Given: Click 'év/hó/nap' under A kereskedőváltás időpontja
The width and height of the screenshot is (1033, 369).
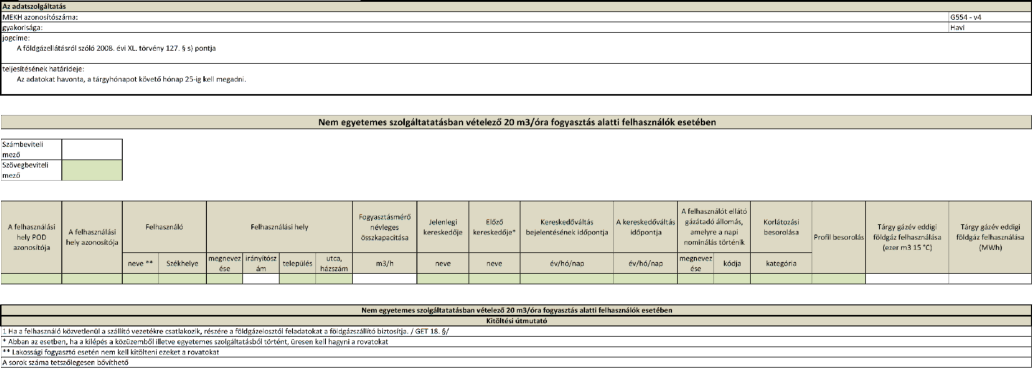Looking at the screenshot, I should [645, 263].
